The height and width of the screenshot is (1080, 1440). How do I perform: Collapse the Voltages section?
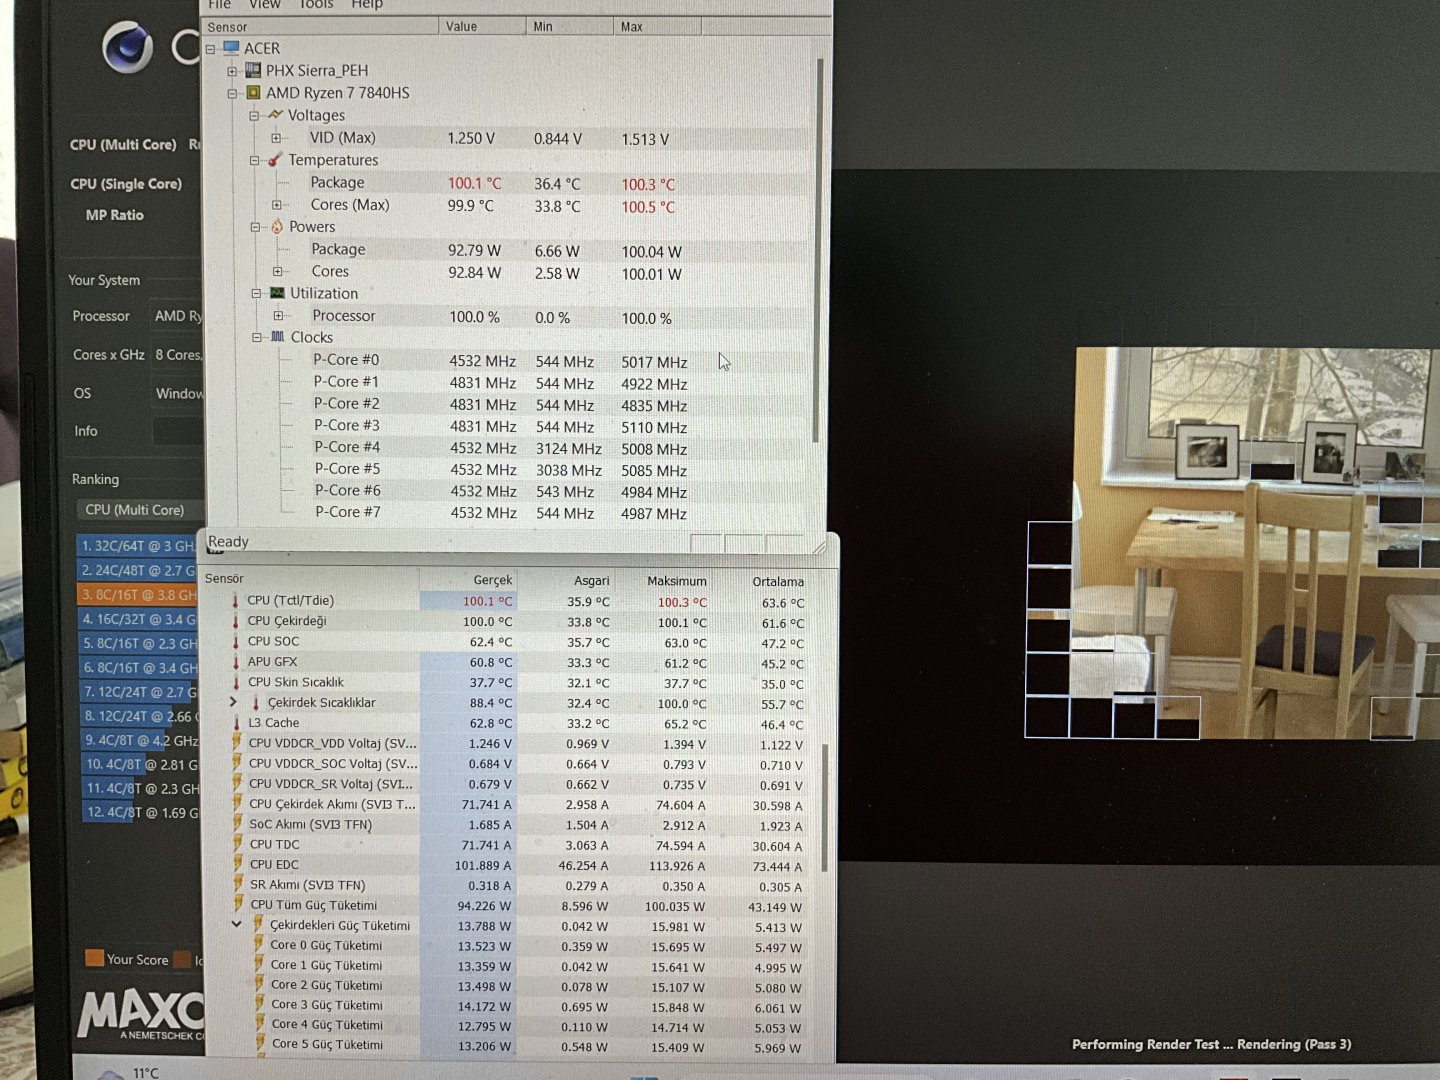coord(254,116)
